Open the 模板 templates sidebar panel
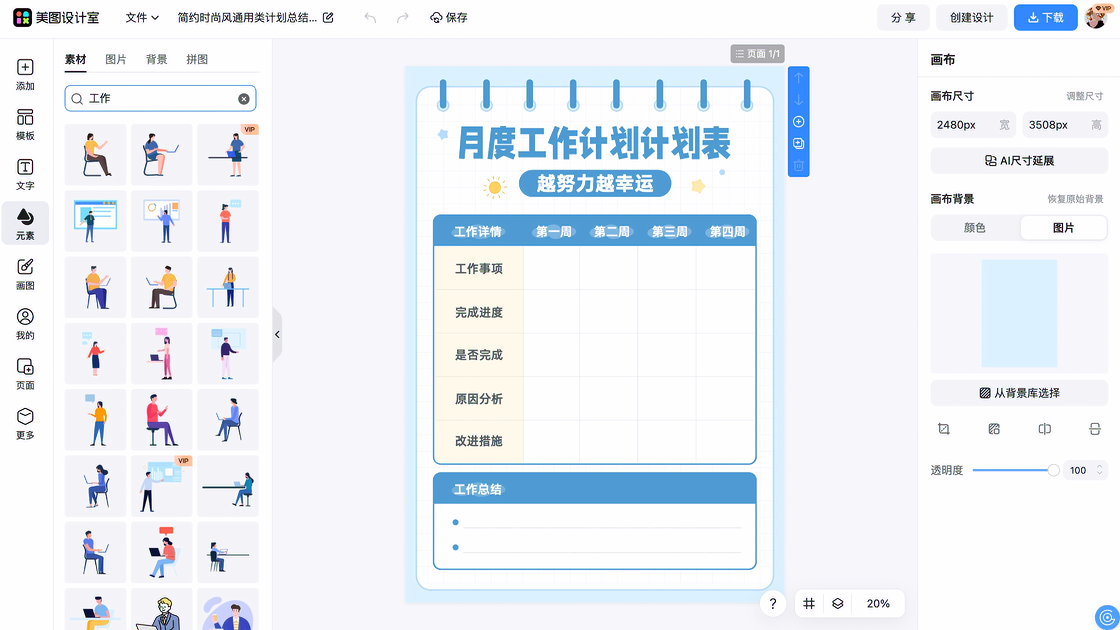 25,125
